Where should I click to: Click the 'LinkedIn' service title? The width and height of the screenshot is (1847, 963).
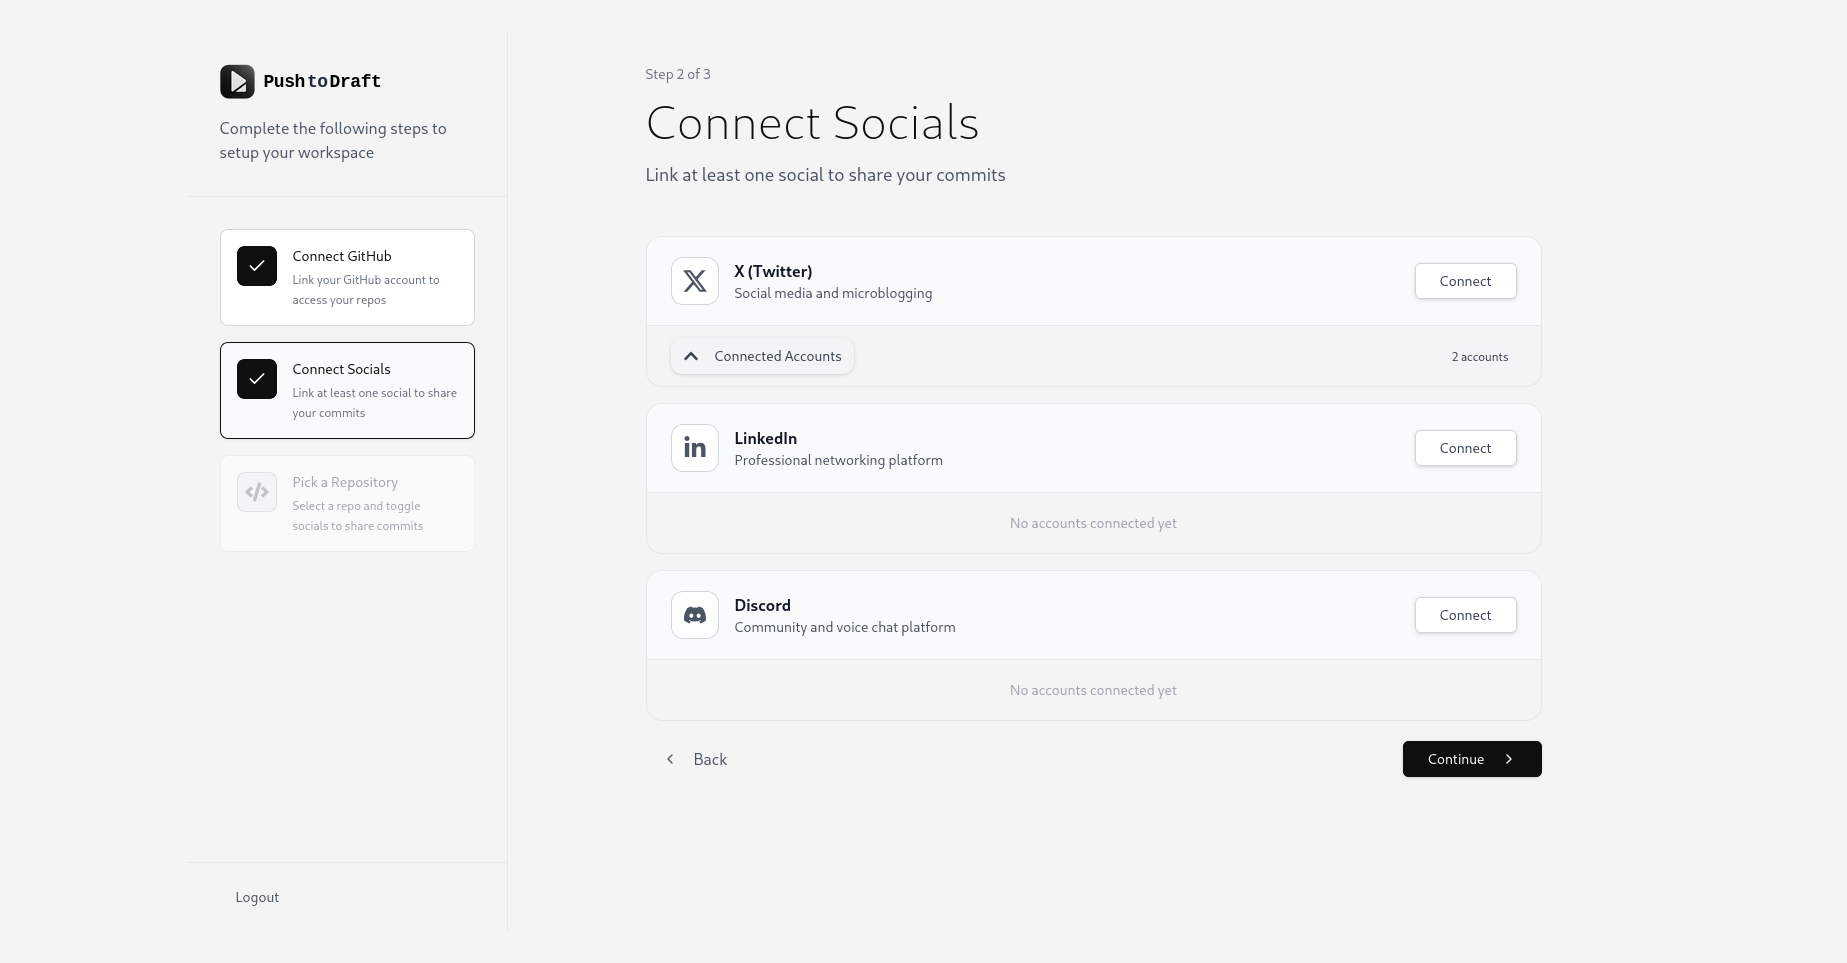pyautogui.click(x=765, y=438)
